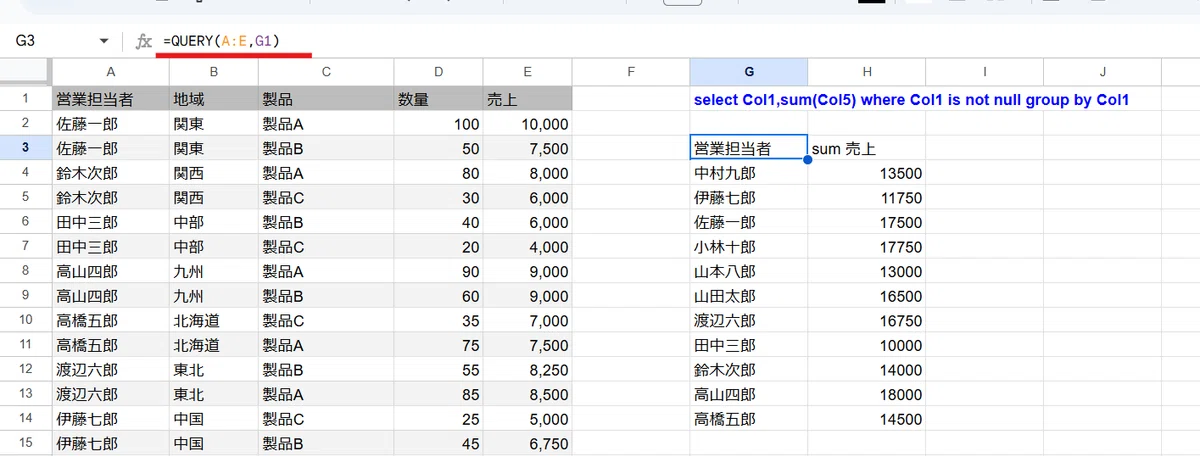This screenshot has width=1200, height=456.
Task: Select column F header
Action: 631,71
